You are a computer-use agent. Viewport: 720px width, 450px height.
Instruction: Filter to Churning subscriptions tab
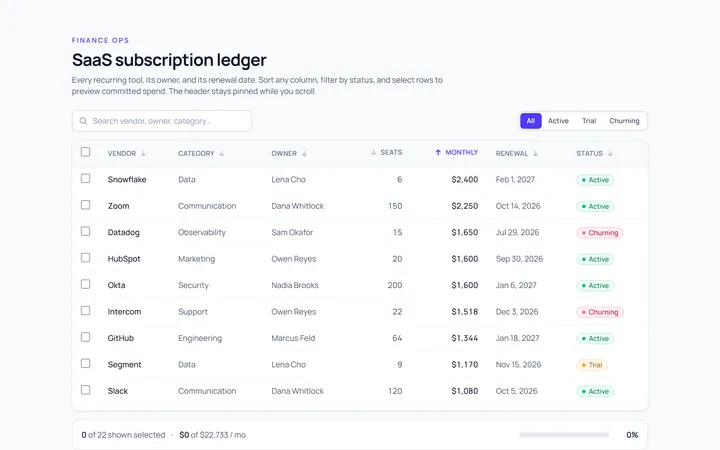pyautogui.click(x=624, y=121)
